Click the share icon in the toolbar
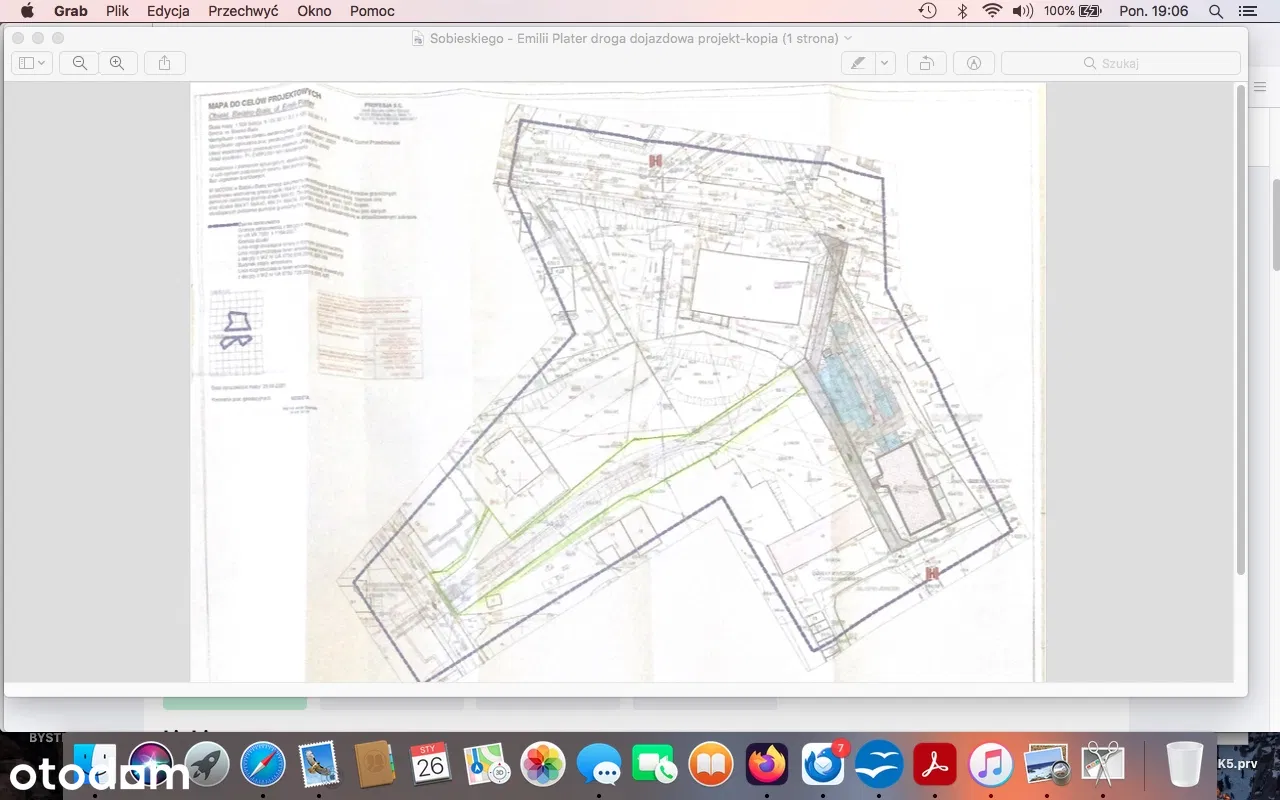 (165, 63)
